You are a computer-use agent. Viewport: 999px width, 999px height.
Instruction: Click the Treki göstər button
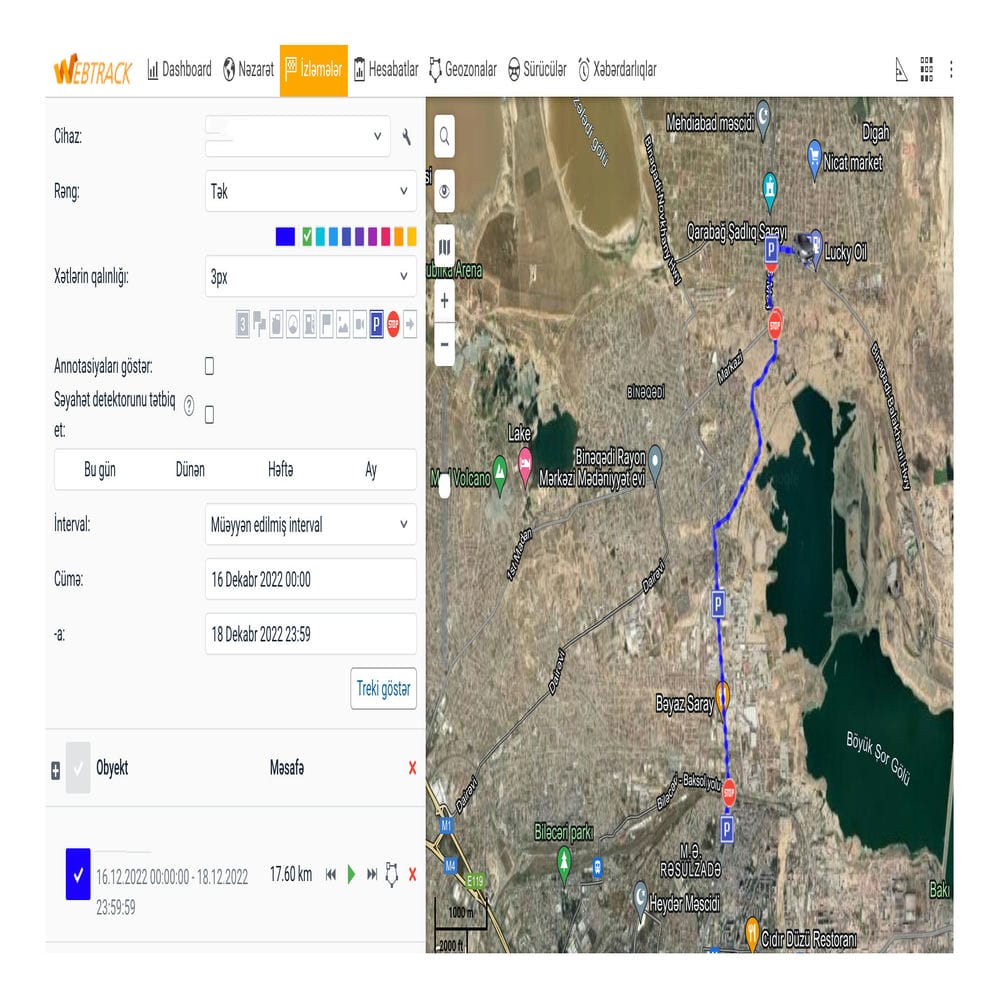[x=383, y=689]
